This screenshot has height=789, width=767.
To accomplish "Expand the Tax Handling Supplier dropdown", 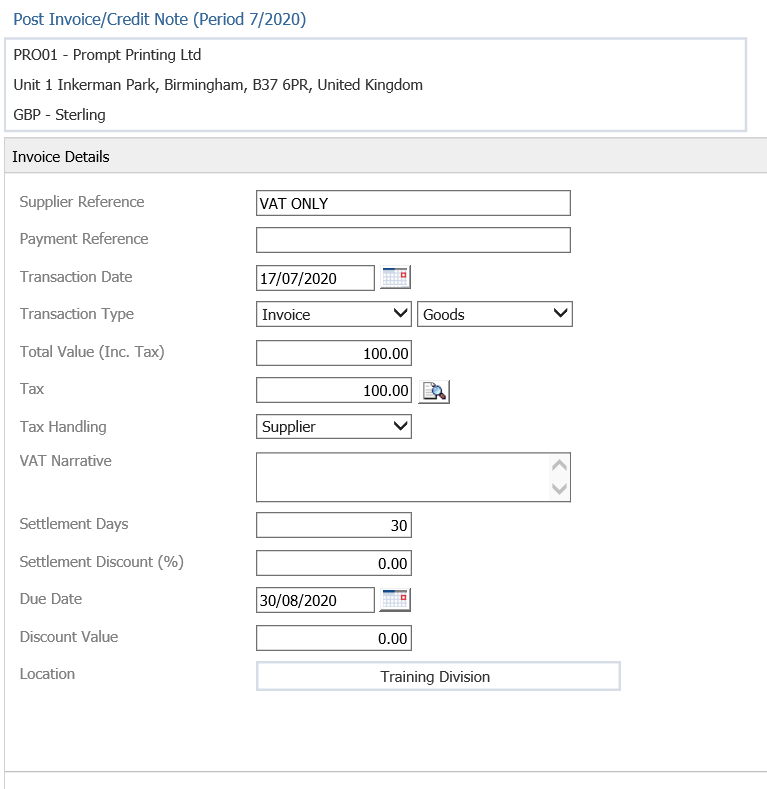I will click(334, 426).
